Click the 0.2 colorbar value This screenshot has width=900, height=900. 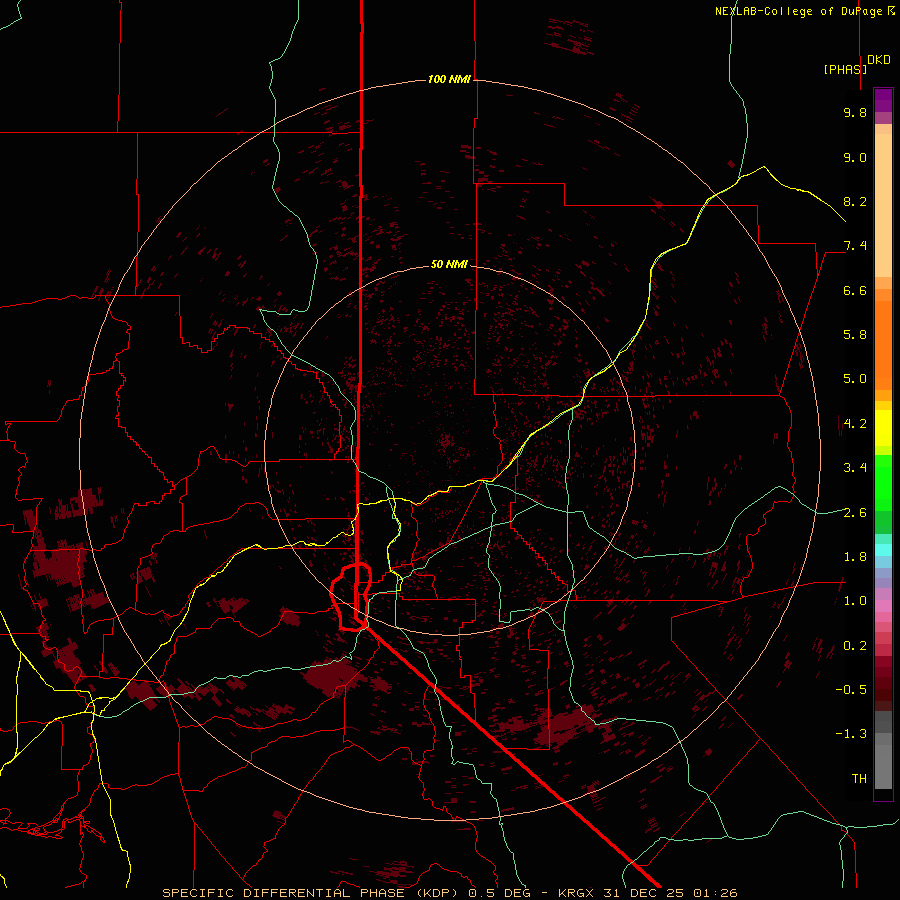[x=855, y=646]
